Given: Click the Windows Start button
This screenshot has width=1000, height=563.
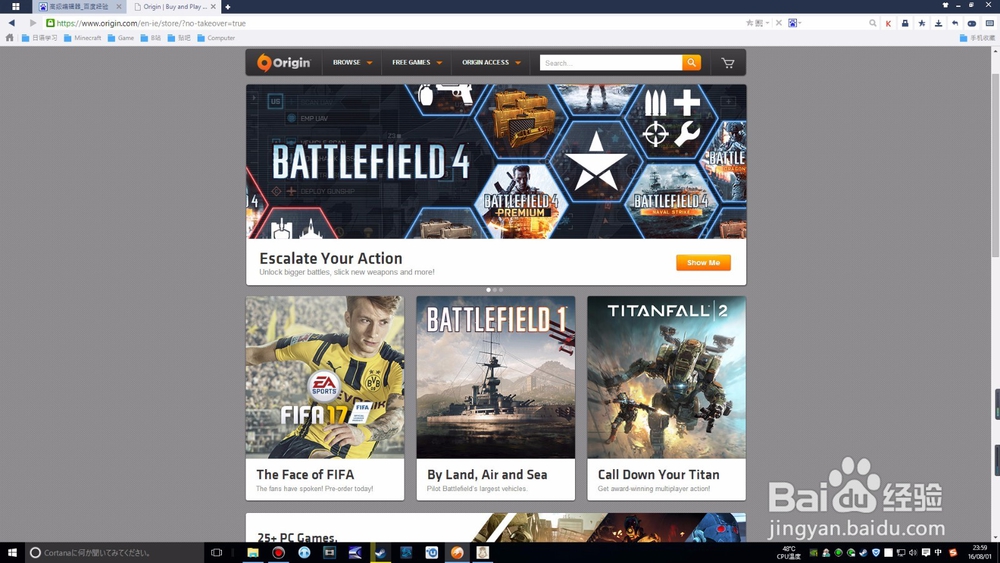Looking at the screenshot, I should click(12, 553).
